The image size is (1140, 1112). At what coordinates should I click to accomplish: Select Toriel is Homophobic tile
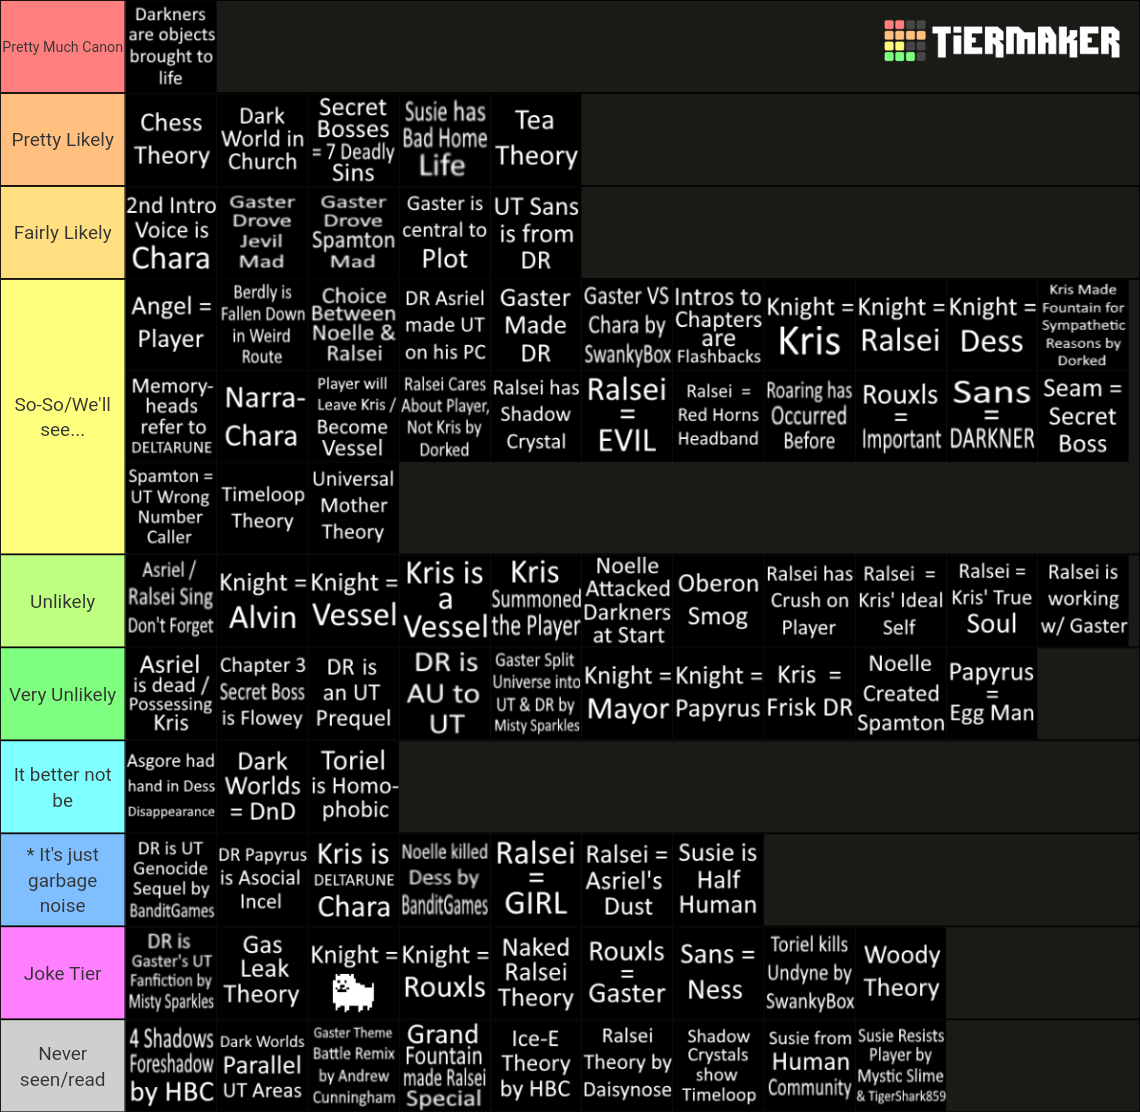point(353,787)
